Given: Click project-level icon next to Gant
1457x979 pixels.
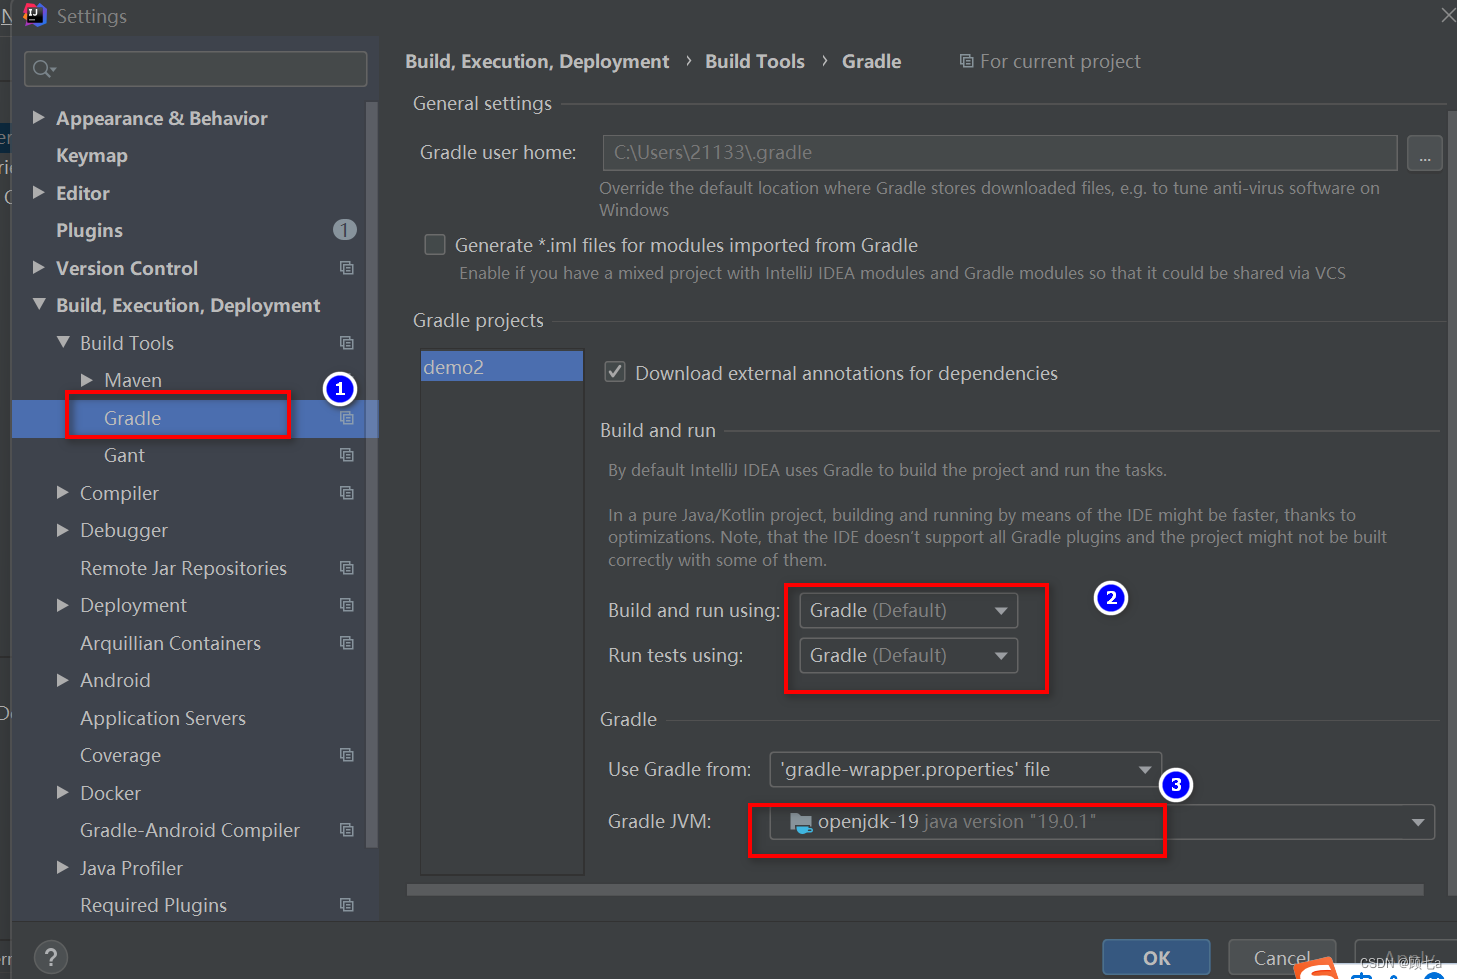Looking at the screenshot, I should pos(347,455).
